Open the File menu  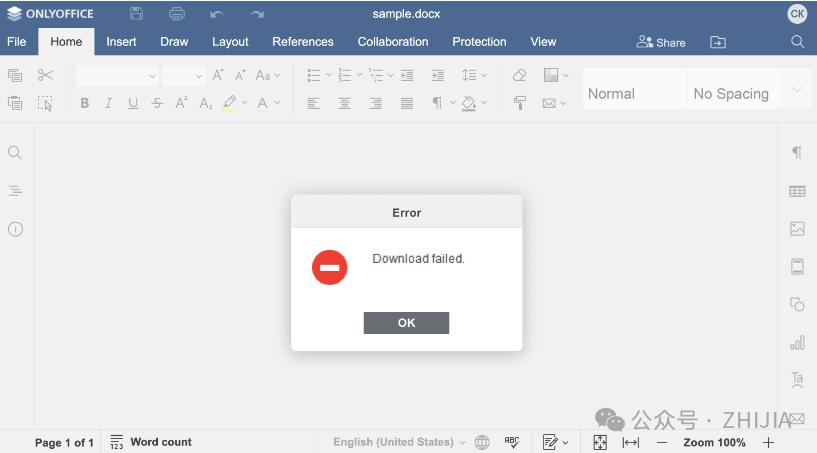tap(17, 42)
